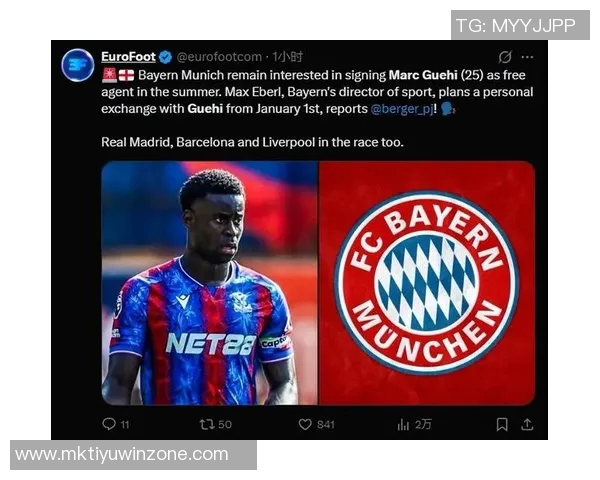The height and width of the screenshot is (480, 600).
Task: Click the reply speech bubble icon
Action: [109, 424]
